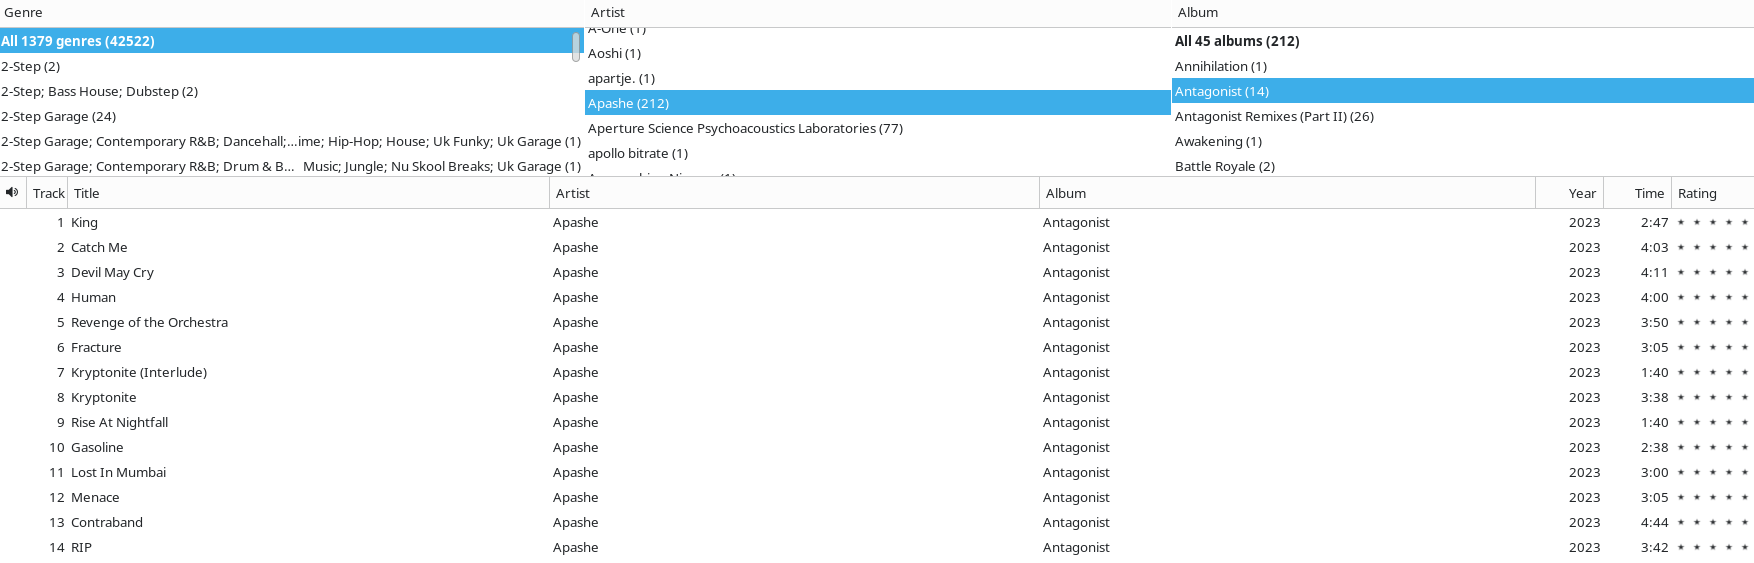Viewport: 1754px width, 563px height.
Task: Rate Catch Me using its stars
Action: pyautogui.click(x=1712, y=248)
